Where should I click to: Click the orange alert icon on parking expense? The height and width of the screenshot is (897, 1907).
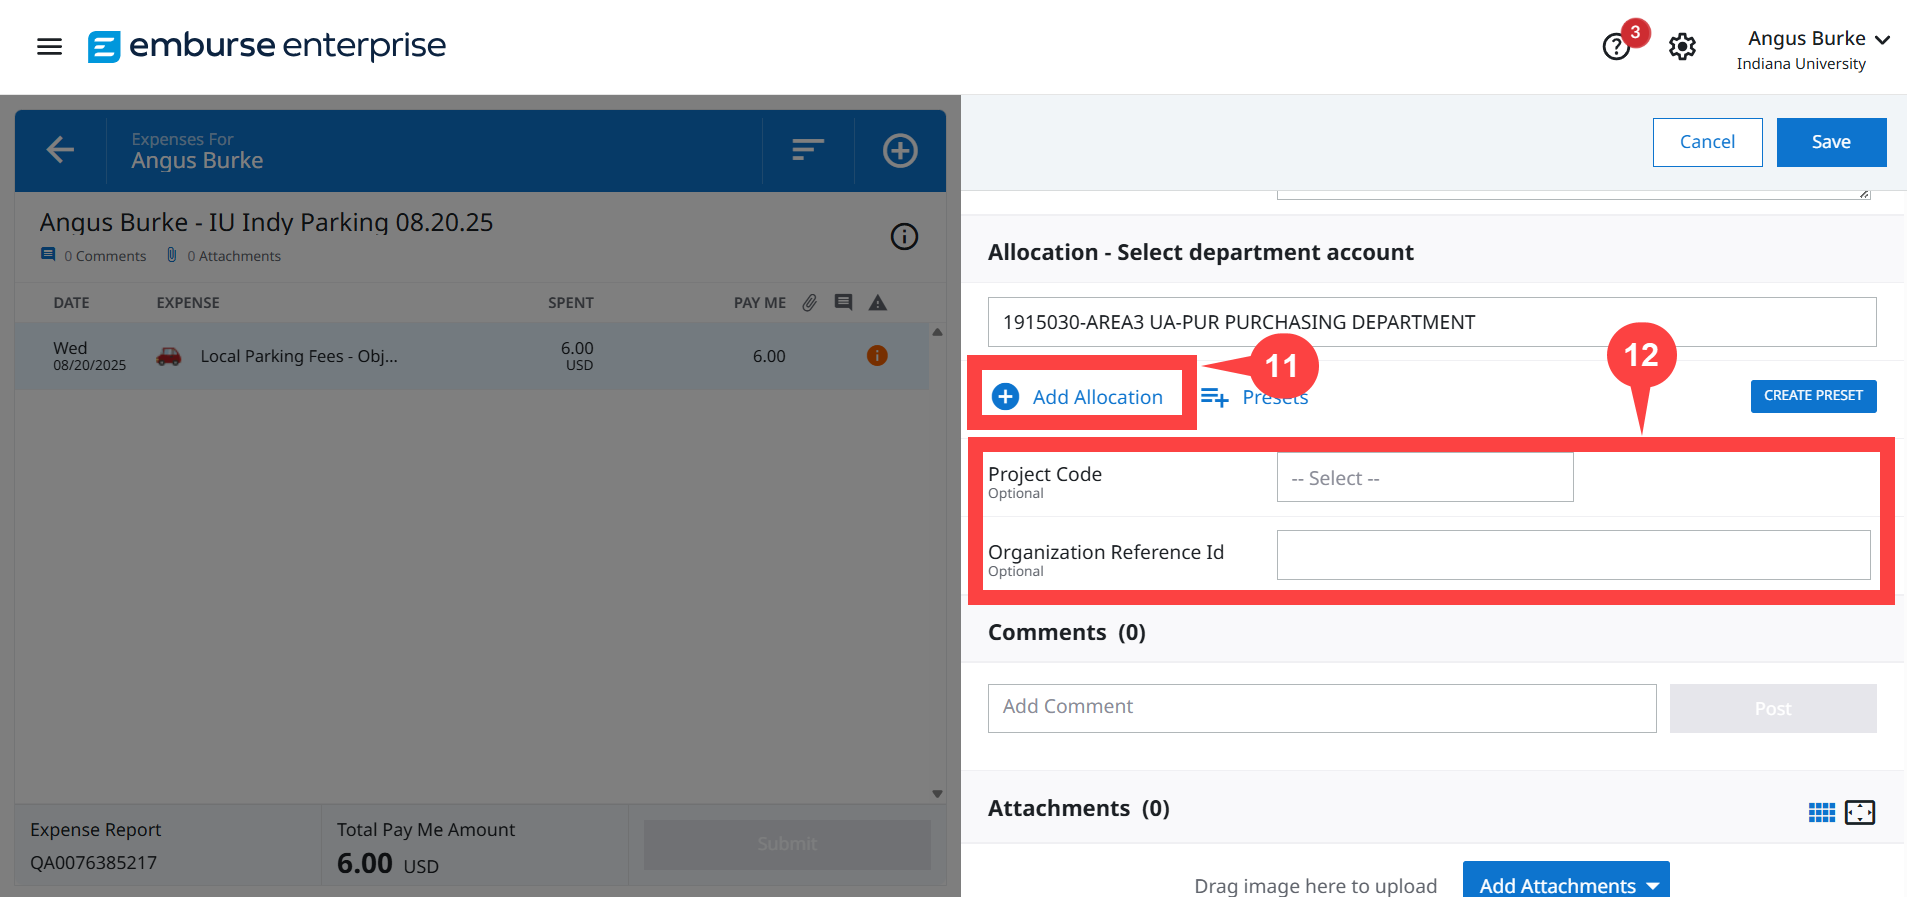click(x=877, y=356)
